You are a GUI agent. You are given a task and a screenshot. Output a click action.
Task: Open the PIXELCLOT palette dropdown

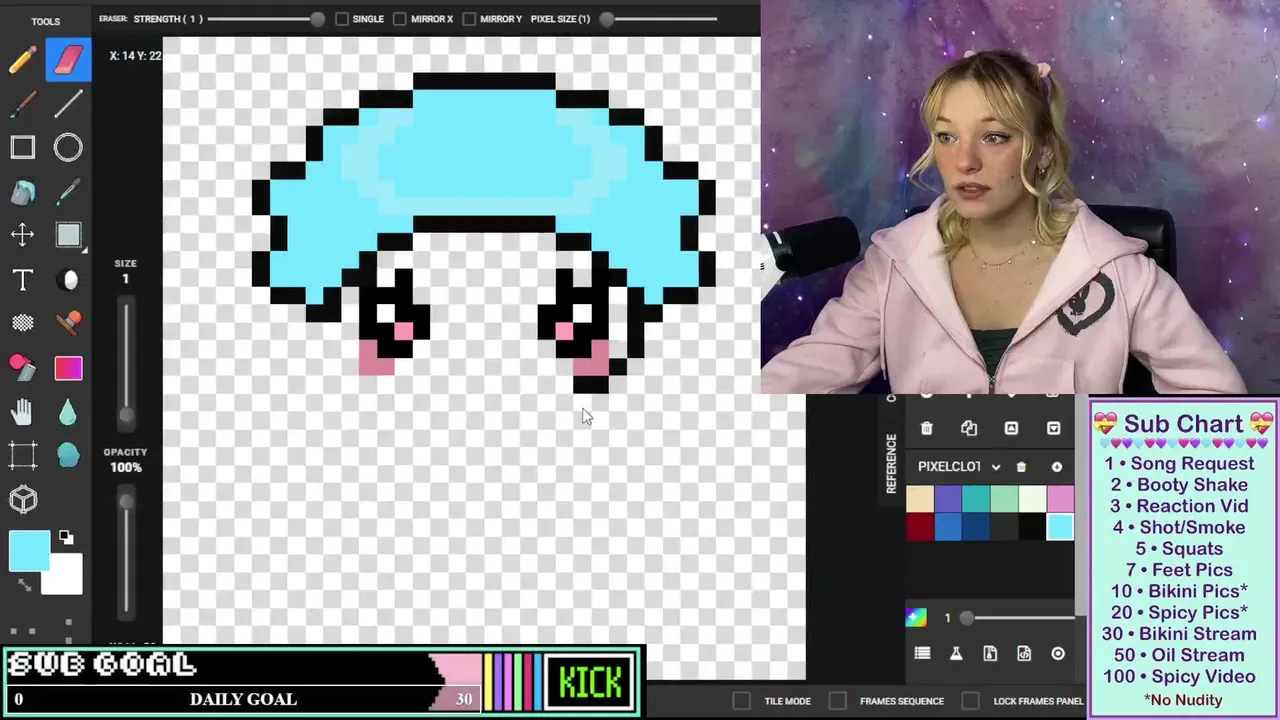(x=960, y=467)
